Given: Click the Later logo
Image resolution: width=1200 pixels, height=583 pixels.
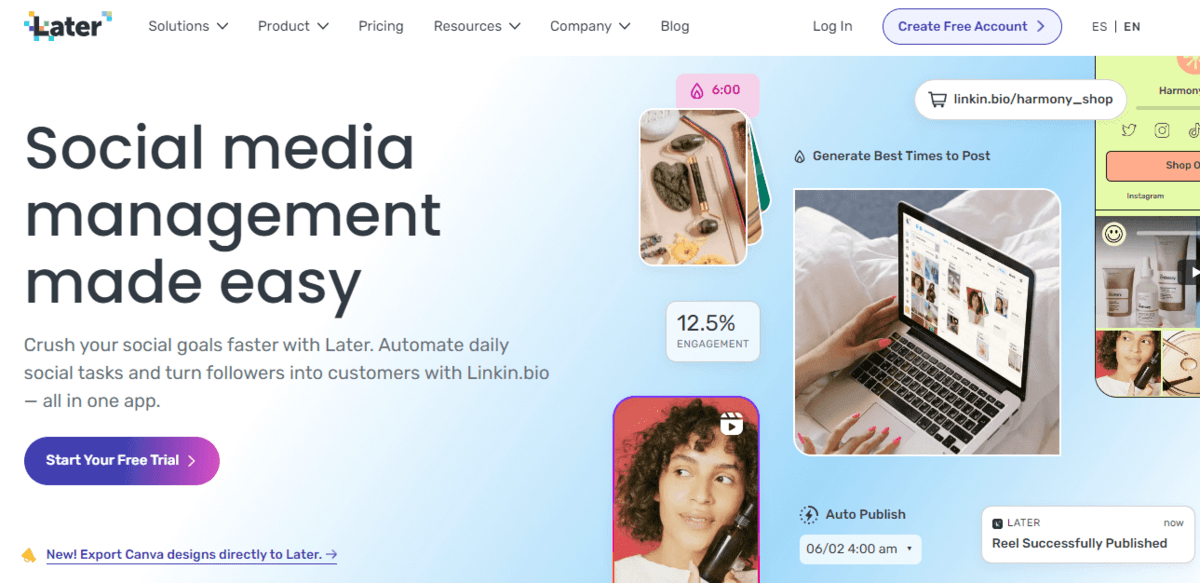Looking at the screenshot, I should pyautogui.click(x=68, y=26).
